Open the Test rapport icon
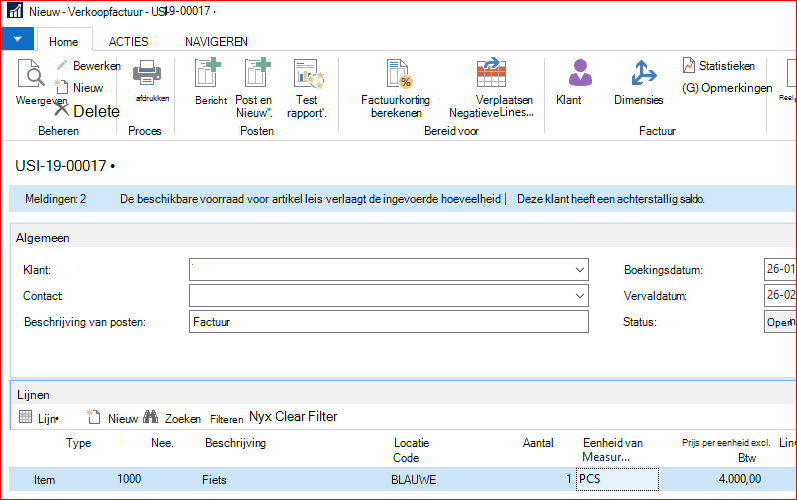This screenshot has width=797, height=500. 309,74
